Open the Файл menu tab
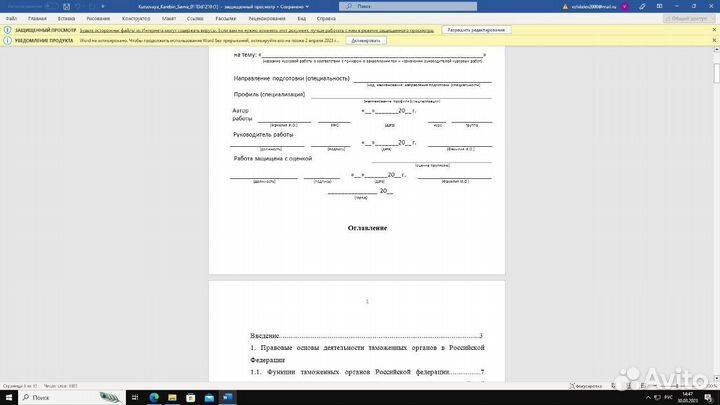The height and width of the screenshot is (405, 720). coord(11,18)
